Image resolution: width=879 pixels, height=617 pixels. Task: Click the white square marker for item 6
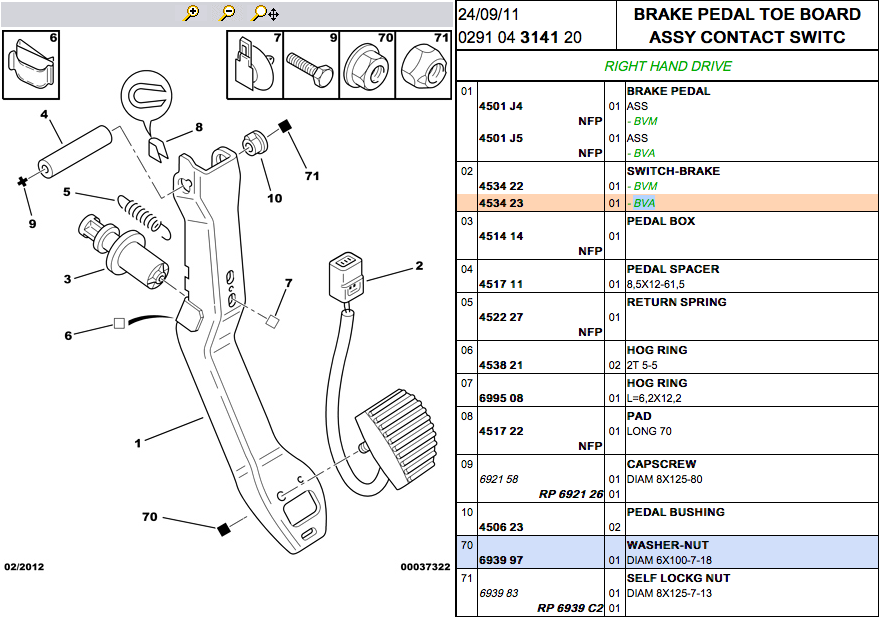click(x=119, y=323)
